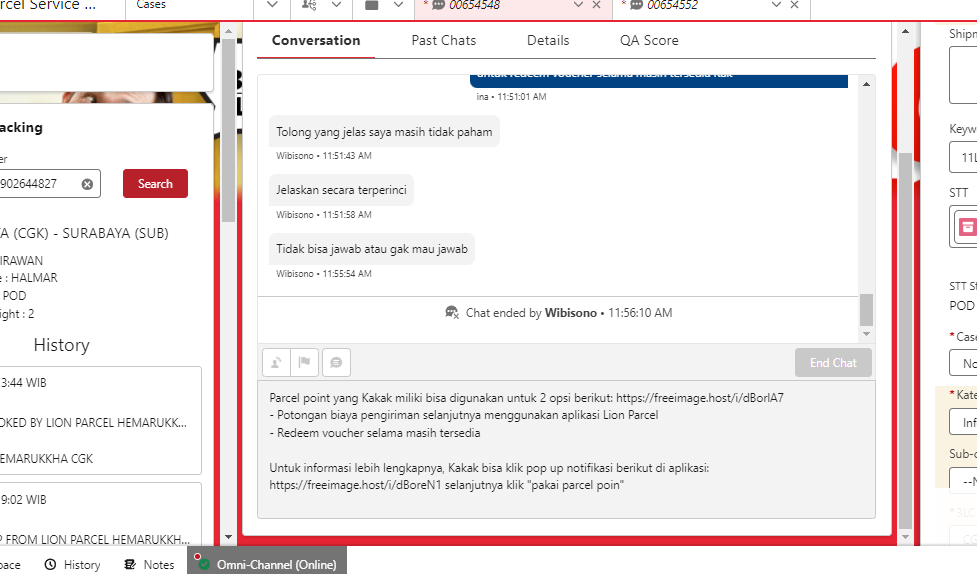Open History in the utility bar
977x574 pixels.
coord(72,565)
